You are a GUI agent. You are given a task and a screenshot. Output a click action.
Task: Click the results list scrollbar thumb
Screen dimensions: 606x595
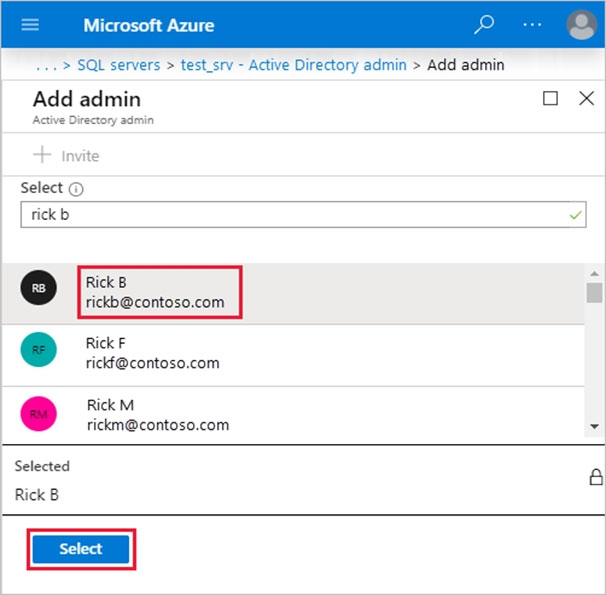[x=594, y=293]
